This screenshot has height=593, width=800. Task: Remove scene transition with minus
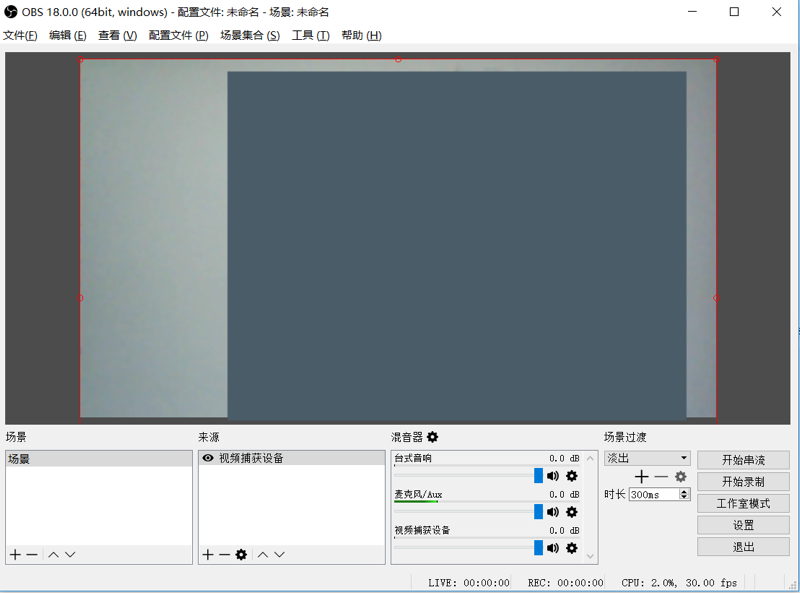click(x=661, y=477)
